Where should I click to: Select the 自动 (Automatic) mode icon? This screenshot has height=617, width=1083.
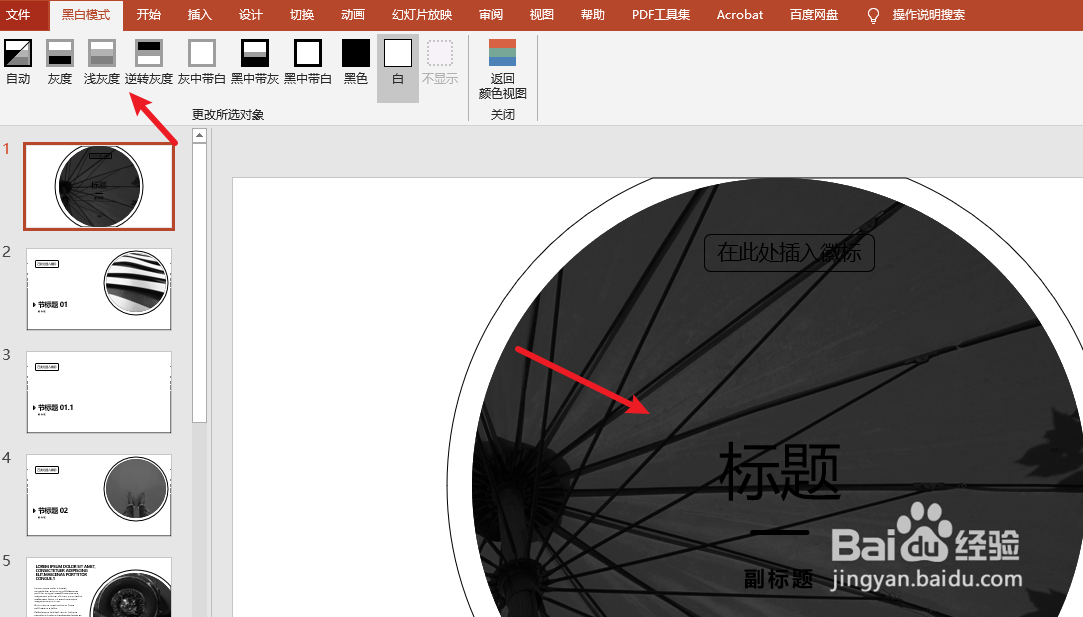coord(18,63)
